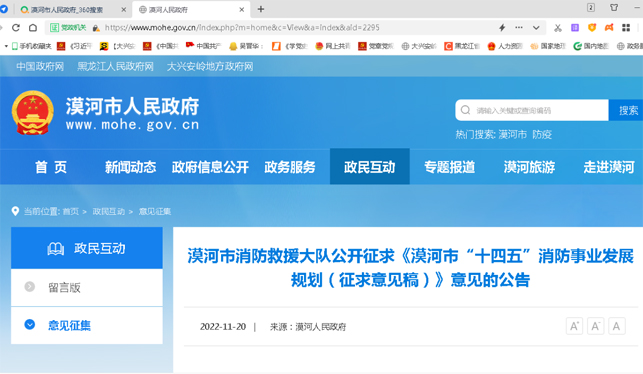Open 新闻动态 navigation menu

pyautogui.click(x=130, y=167)
